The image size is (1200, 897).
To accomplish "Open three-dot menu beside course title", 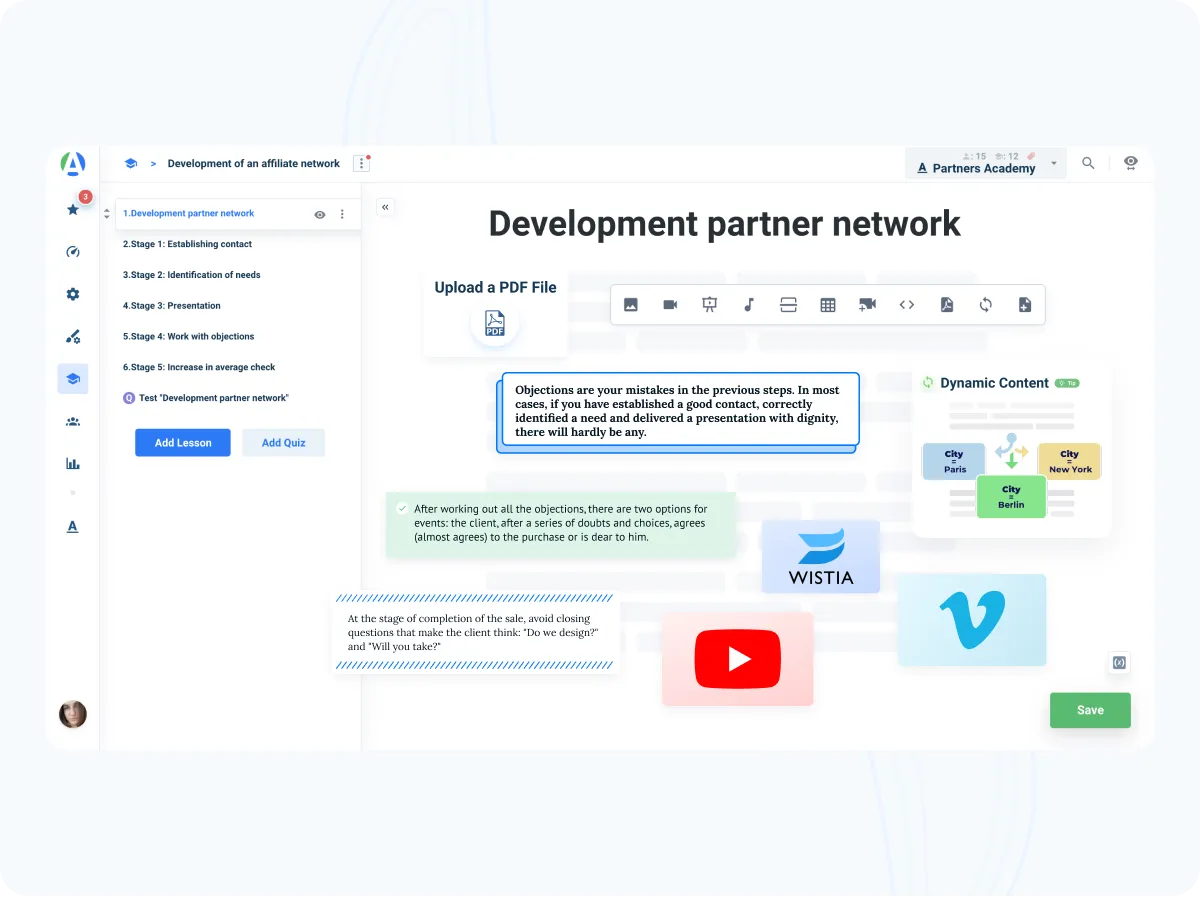I will point(362,164).
